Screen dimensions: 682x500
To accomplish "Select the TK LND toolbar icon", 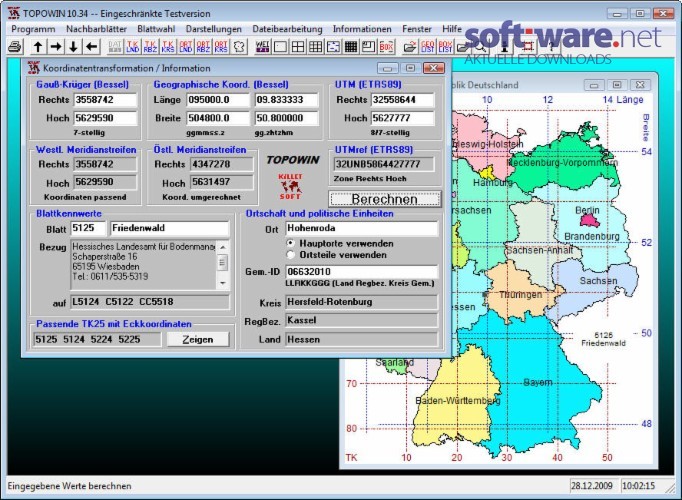I will click(x=133, y=47).
